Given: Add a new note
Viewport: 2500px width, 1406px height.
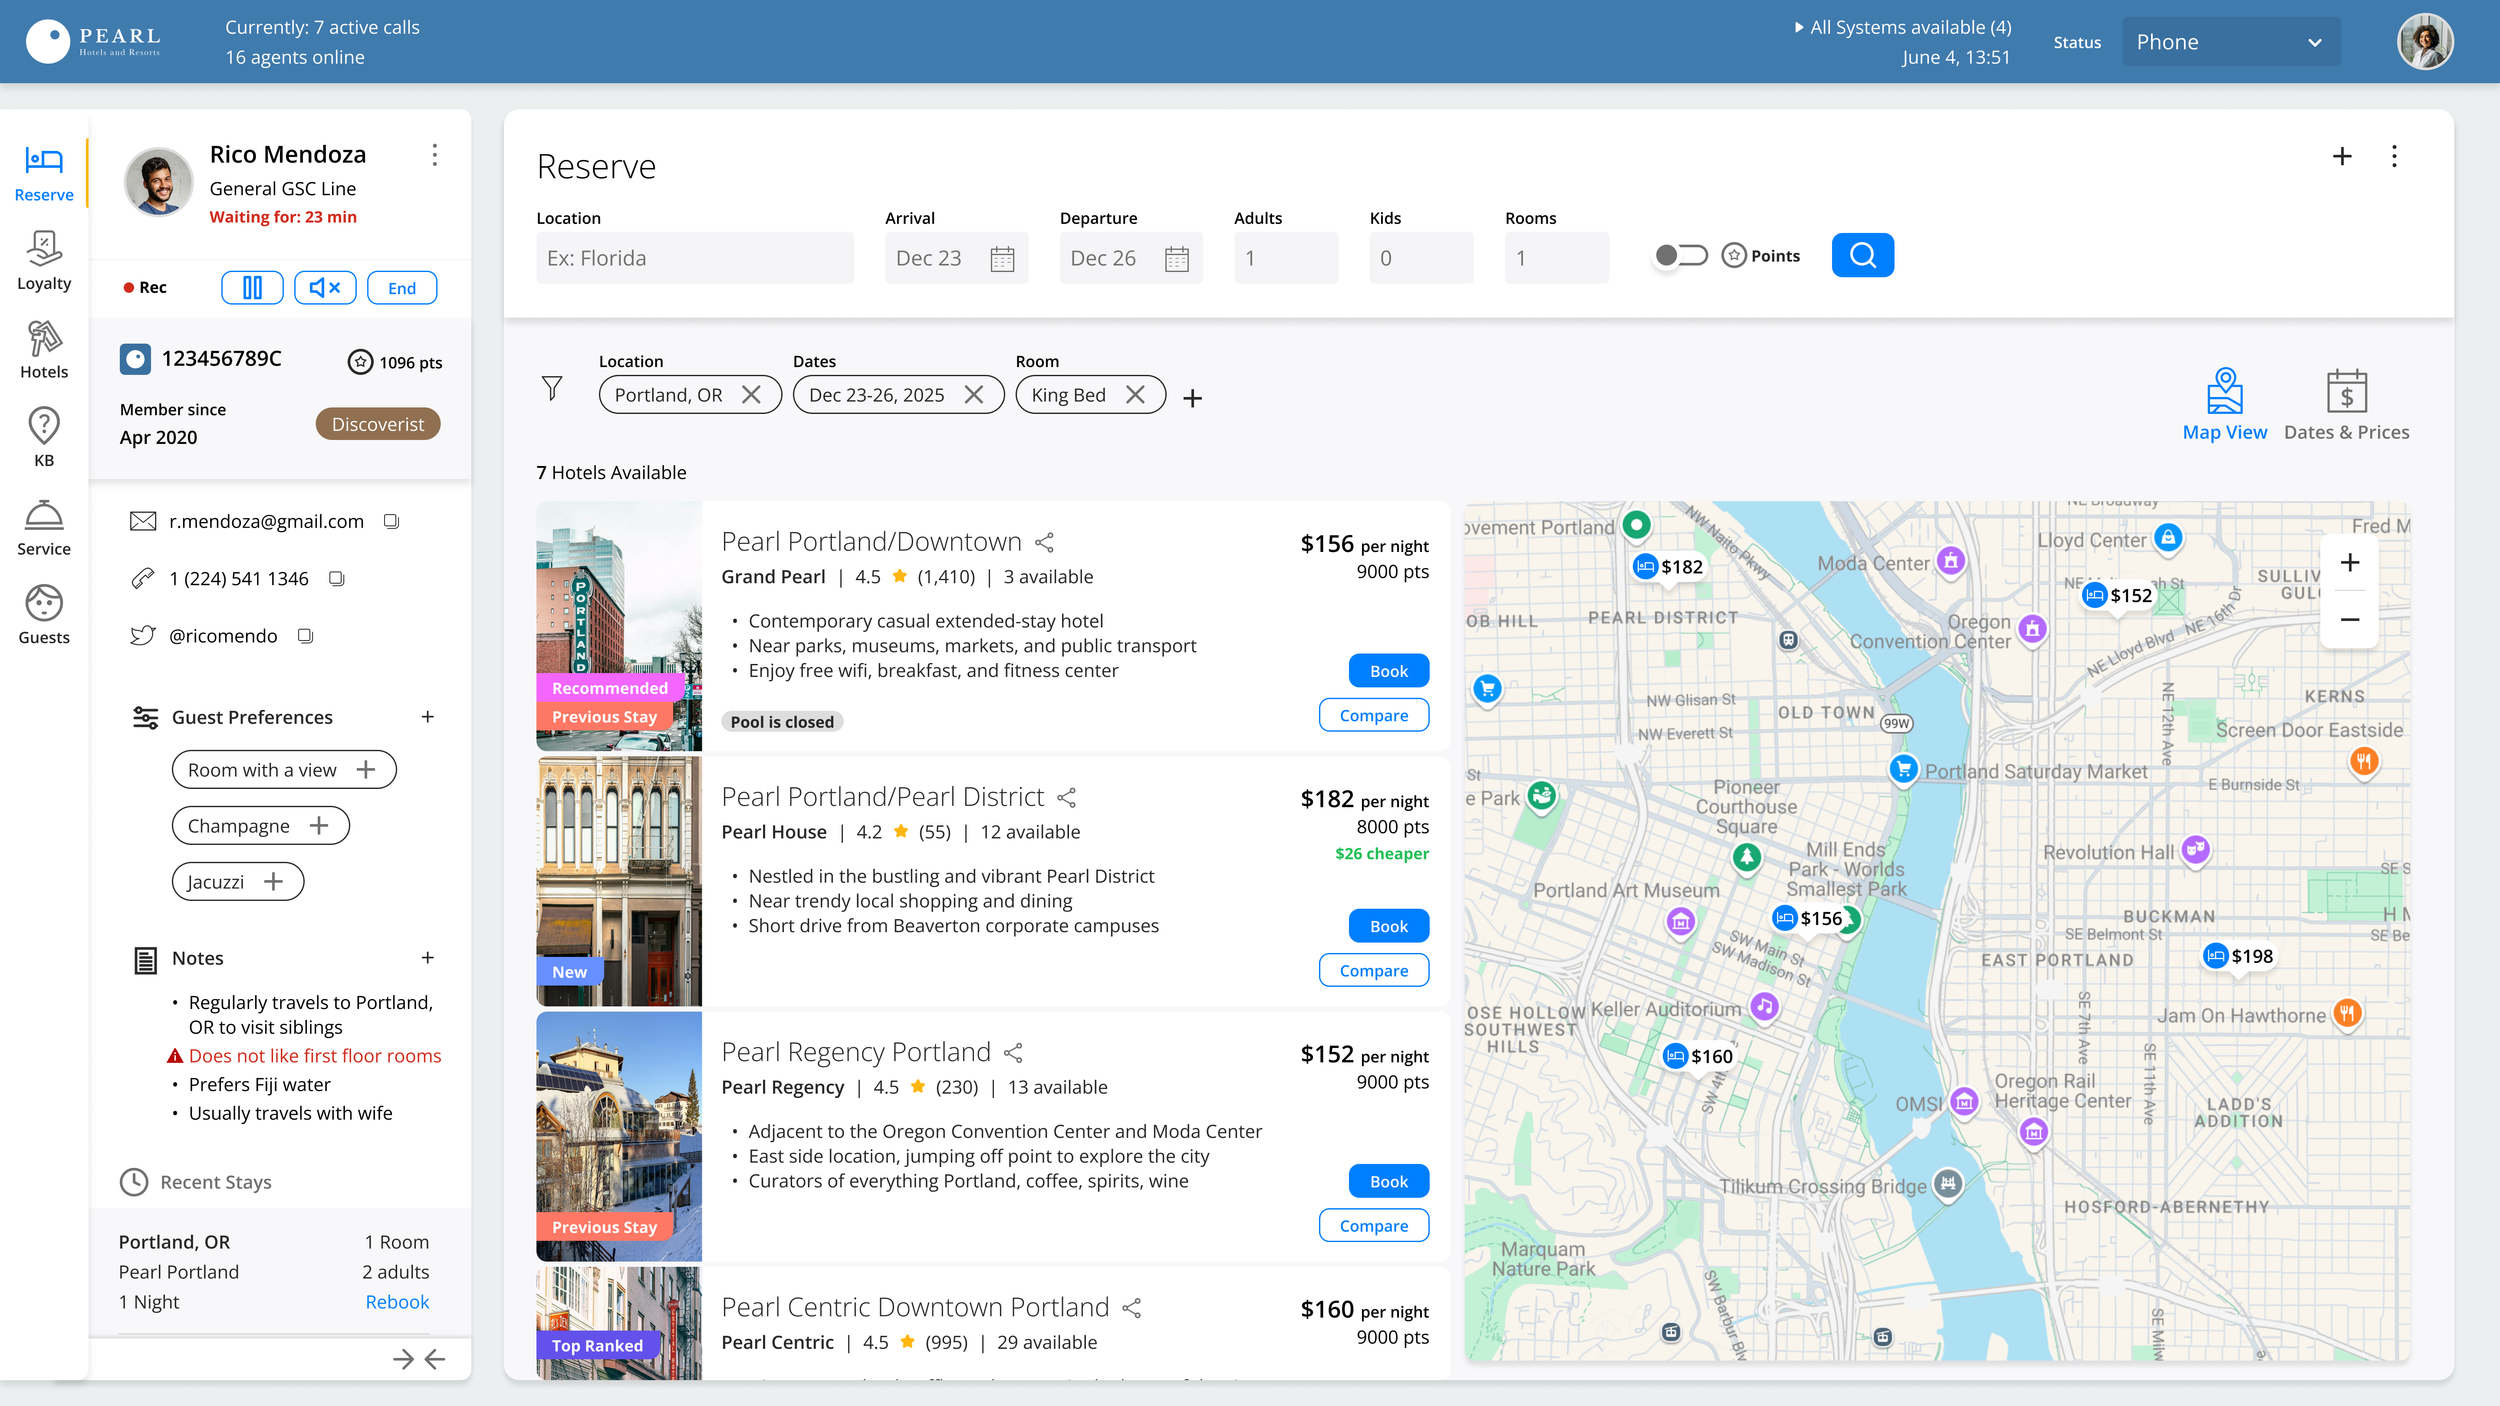Looking at the screenshot, I should [x=428, y=958].
